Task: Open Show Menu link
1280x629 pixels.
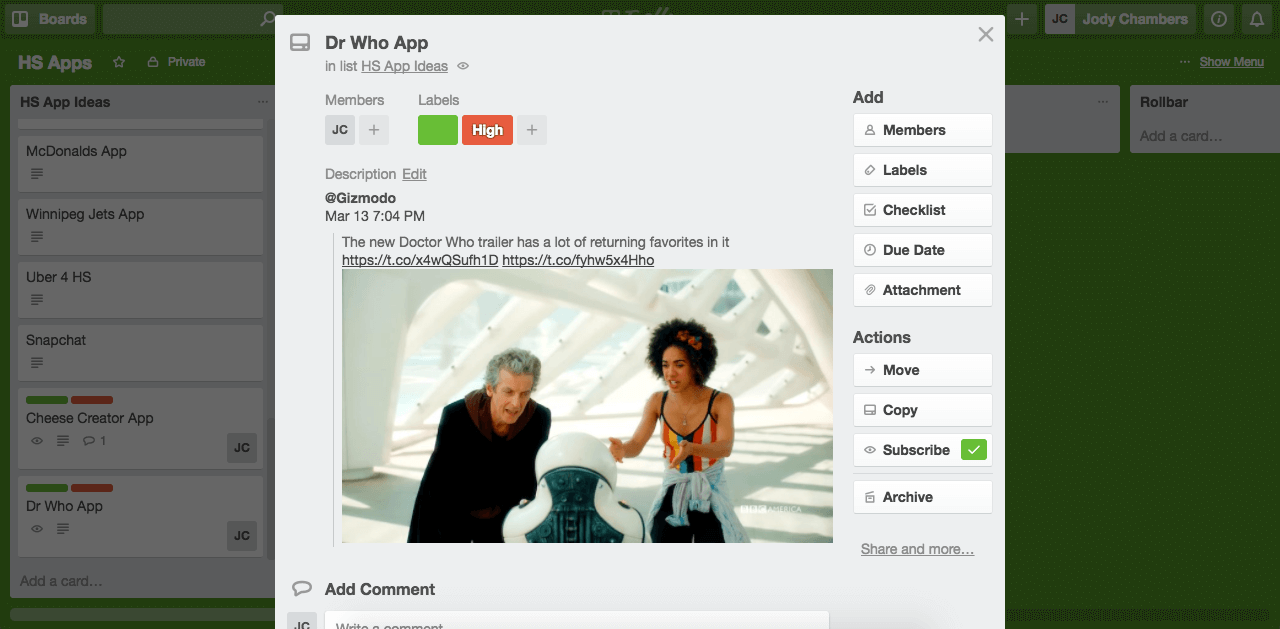Action: click(1232, 62)
